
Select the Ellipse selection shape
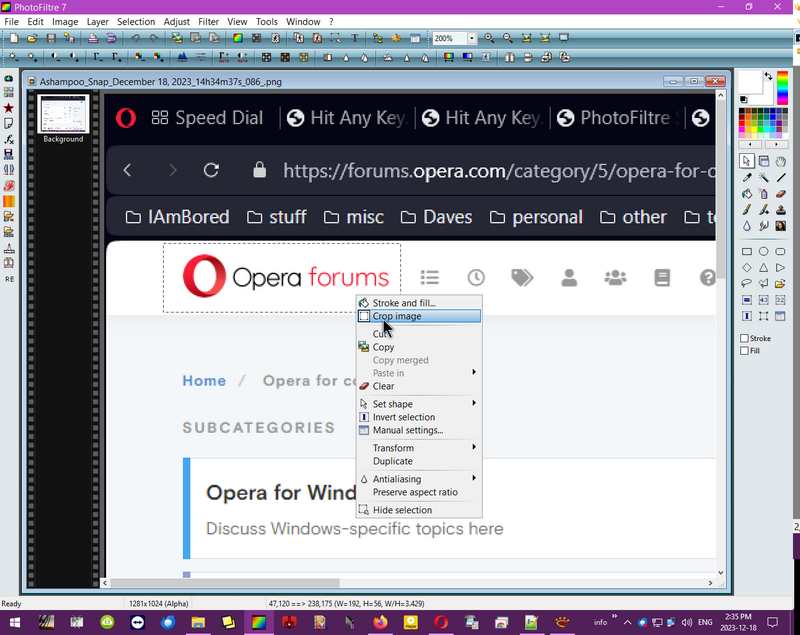pyautogui.click(x=764, y=252)
